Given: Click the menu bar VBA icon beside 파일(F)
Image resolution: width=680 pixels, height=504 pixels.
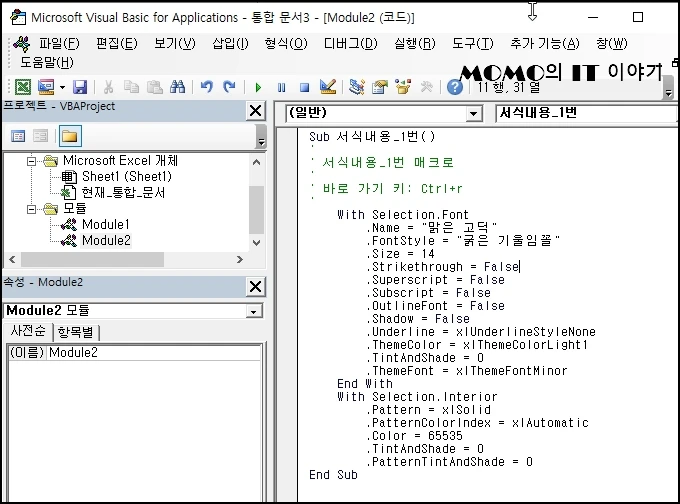Looking at the screenshot, I should [22, 44].
